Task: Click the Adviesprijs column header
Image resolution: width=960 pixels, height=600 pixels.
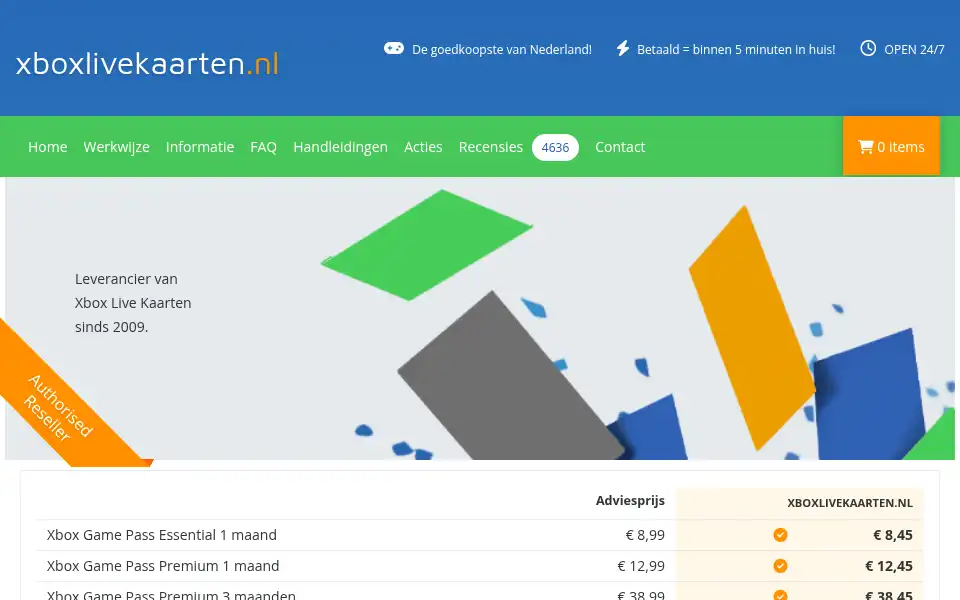Action: pyautogui.click(x=630, y=501)
